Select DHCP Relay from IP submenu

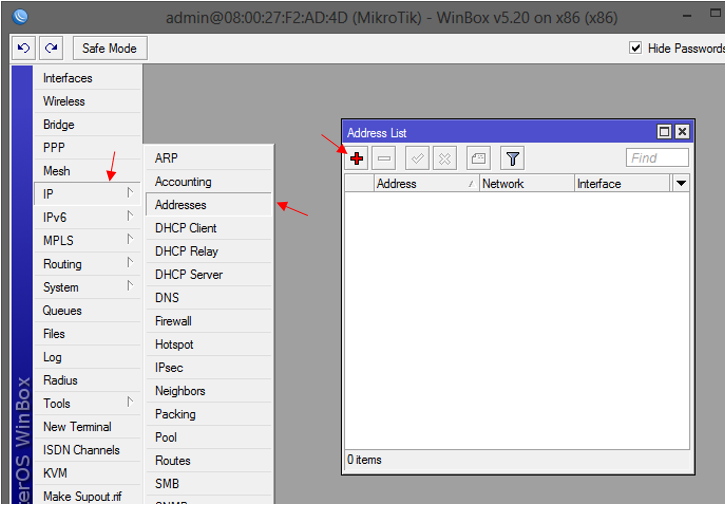[x=209, y=251]
